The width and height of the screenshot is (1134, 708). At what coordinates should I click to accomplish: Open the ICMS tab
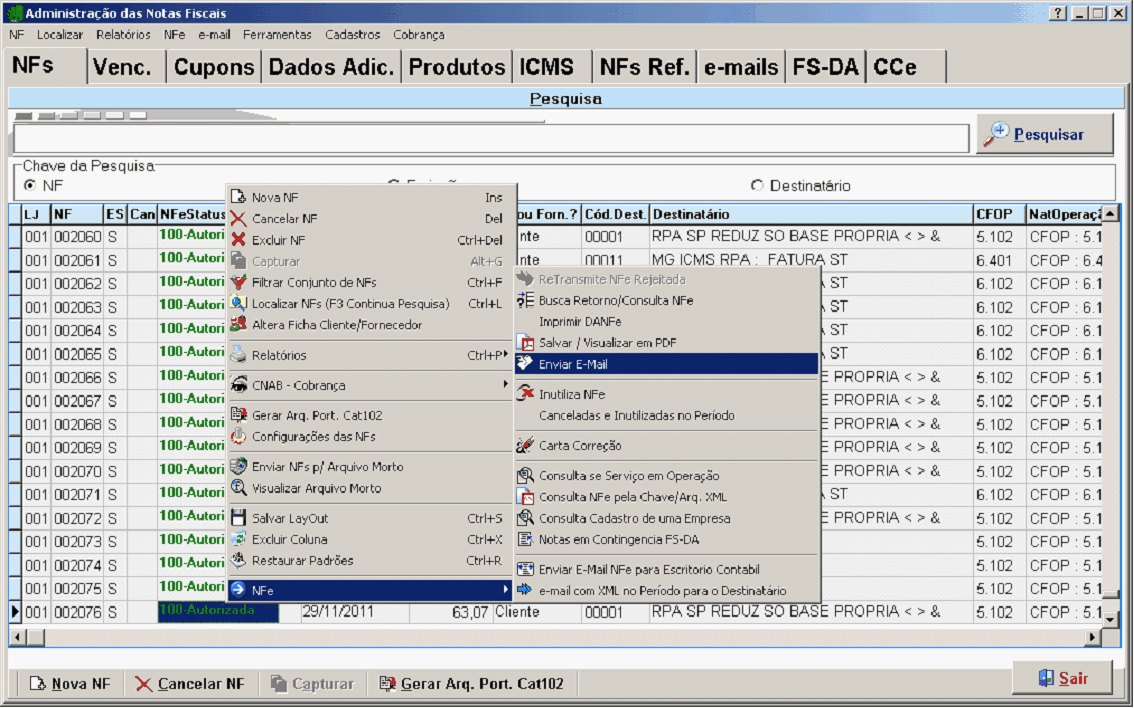pyautogui.click(x=547, y=67)
